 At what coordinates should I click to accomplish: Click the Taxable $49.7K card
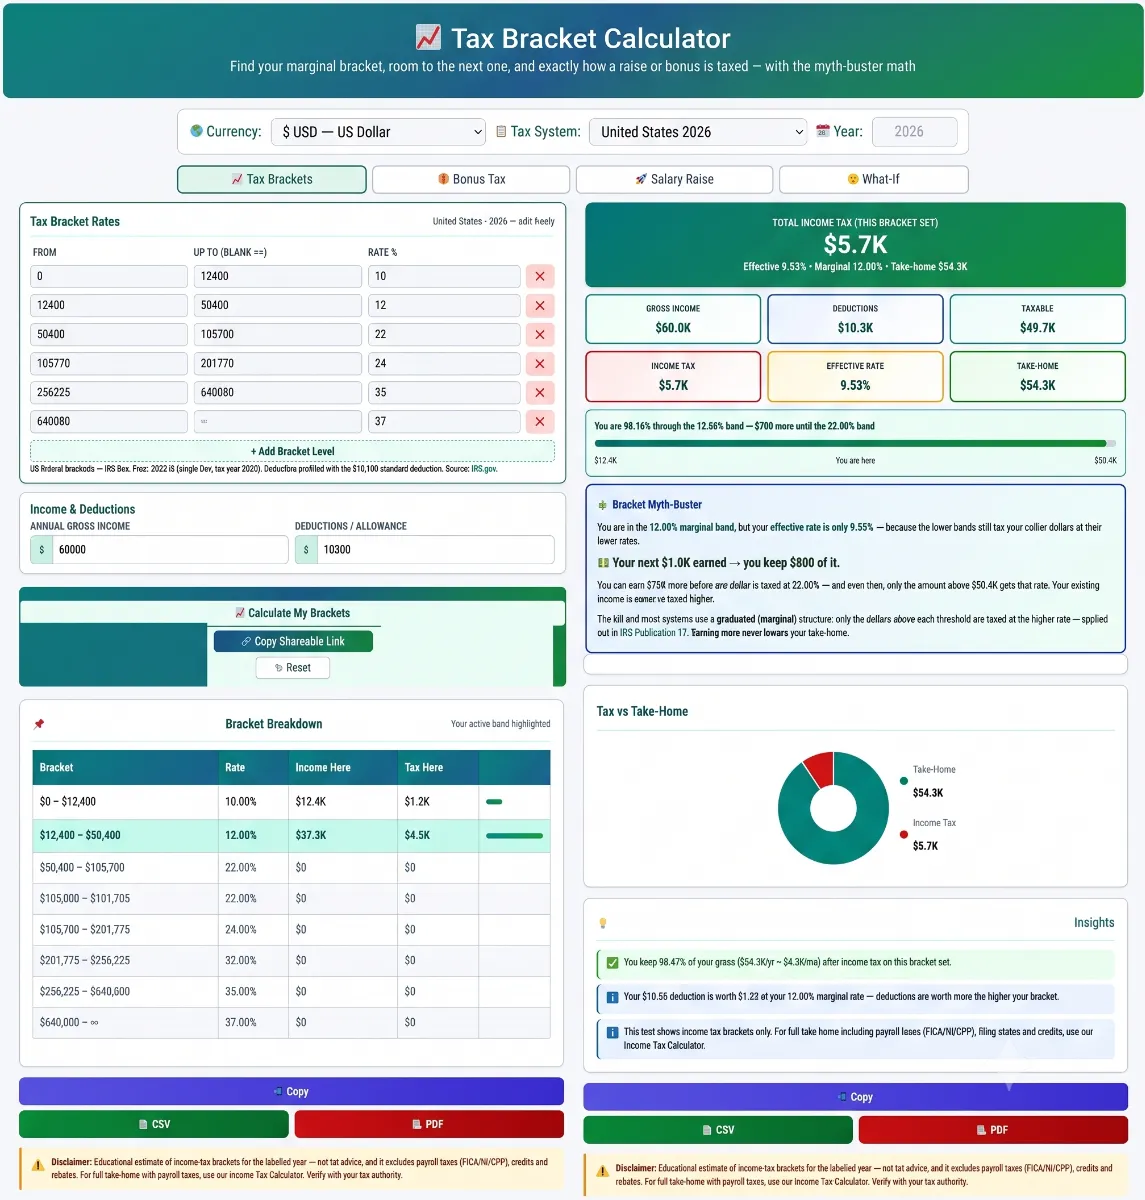(x=1037, y=319)
